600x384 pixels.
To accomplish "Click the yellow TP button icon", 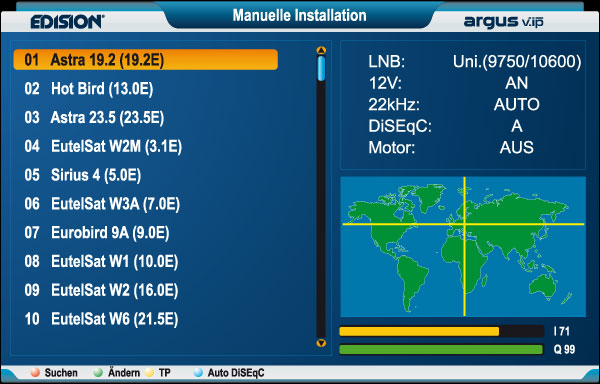I will point(150,373).
